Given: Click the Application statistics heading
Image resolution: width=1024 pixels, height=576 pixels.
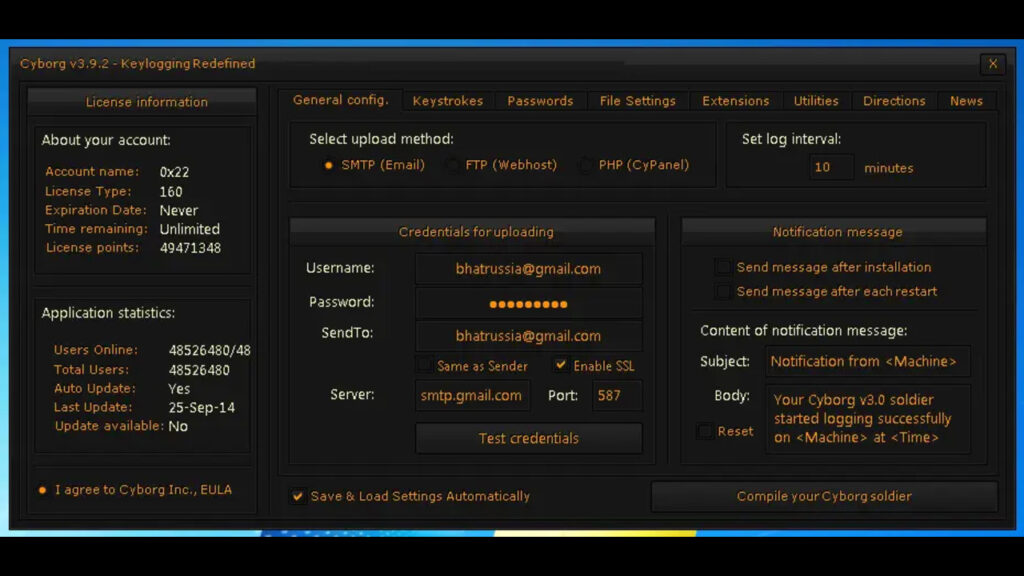Looking at the screenshot, I should 108,313.
